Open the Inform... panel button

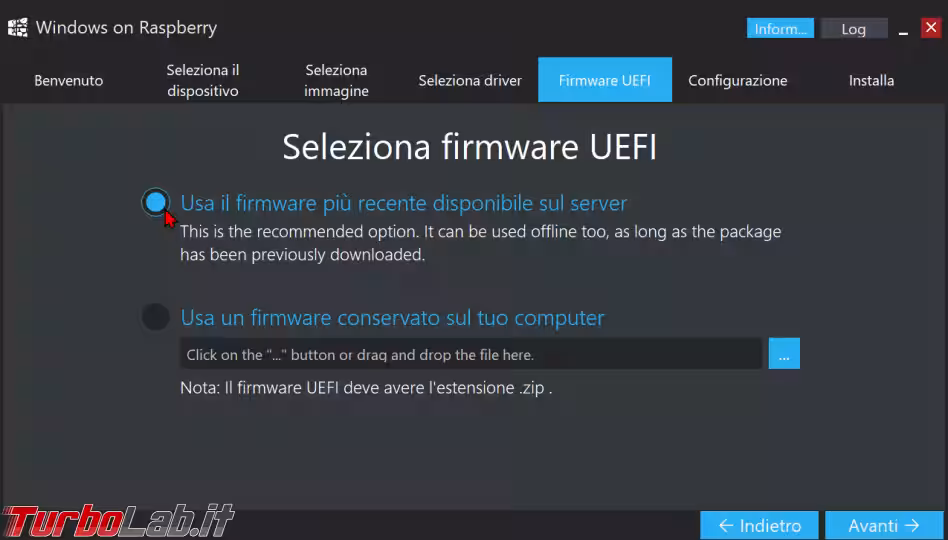tap(780, 29)
